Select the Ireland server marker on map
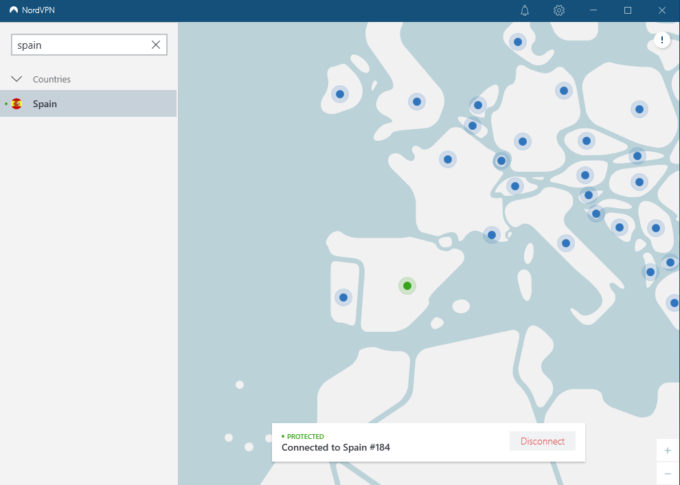 (x=340, y=94)
